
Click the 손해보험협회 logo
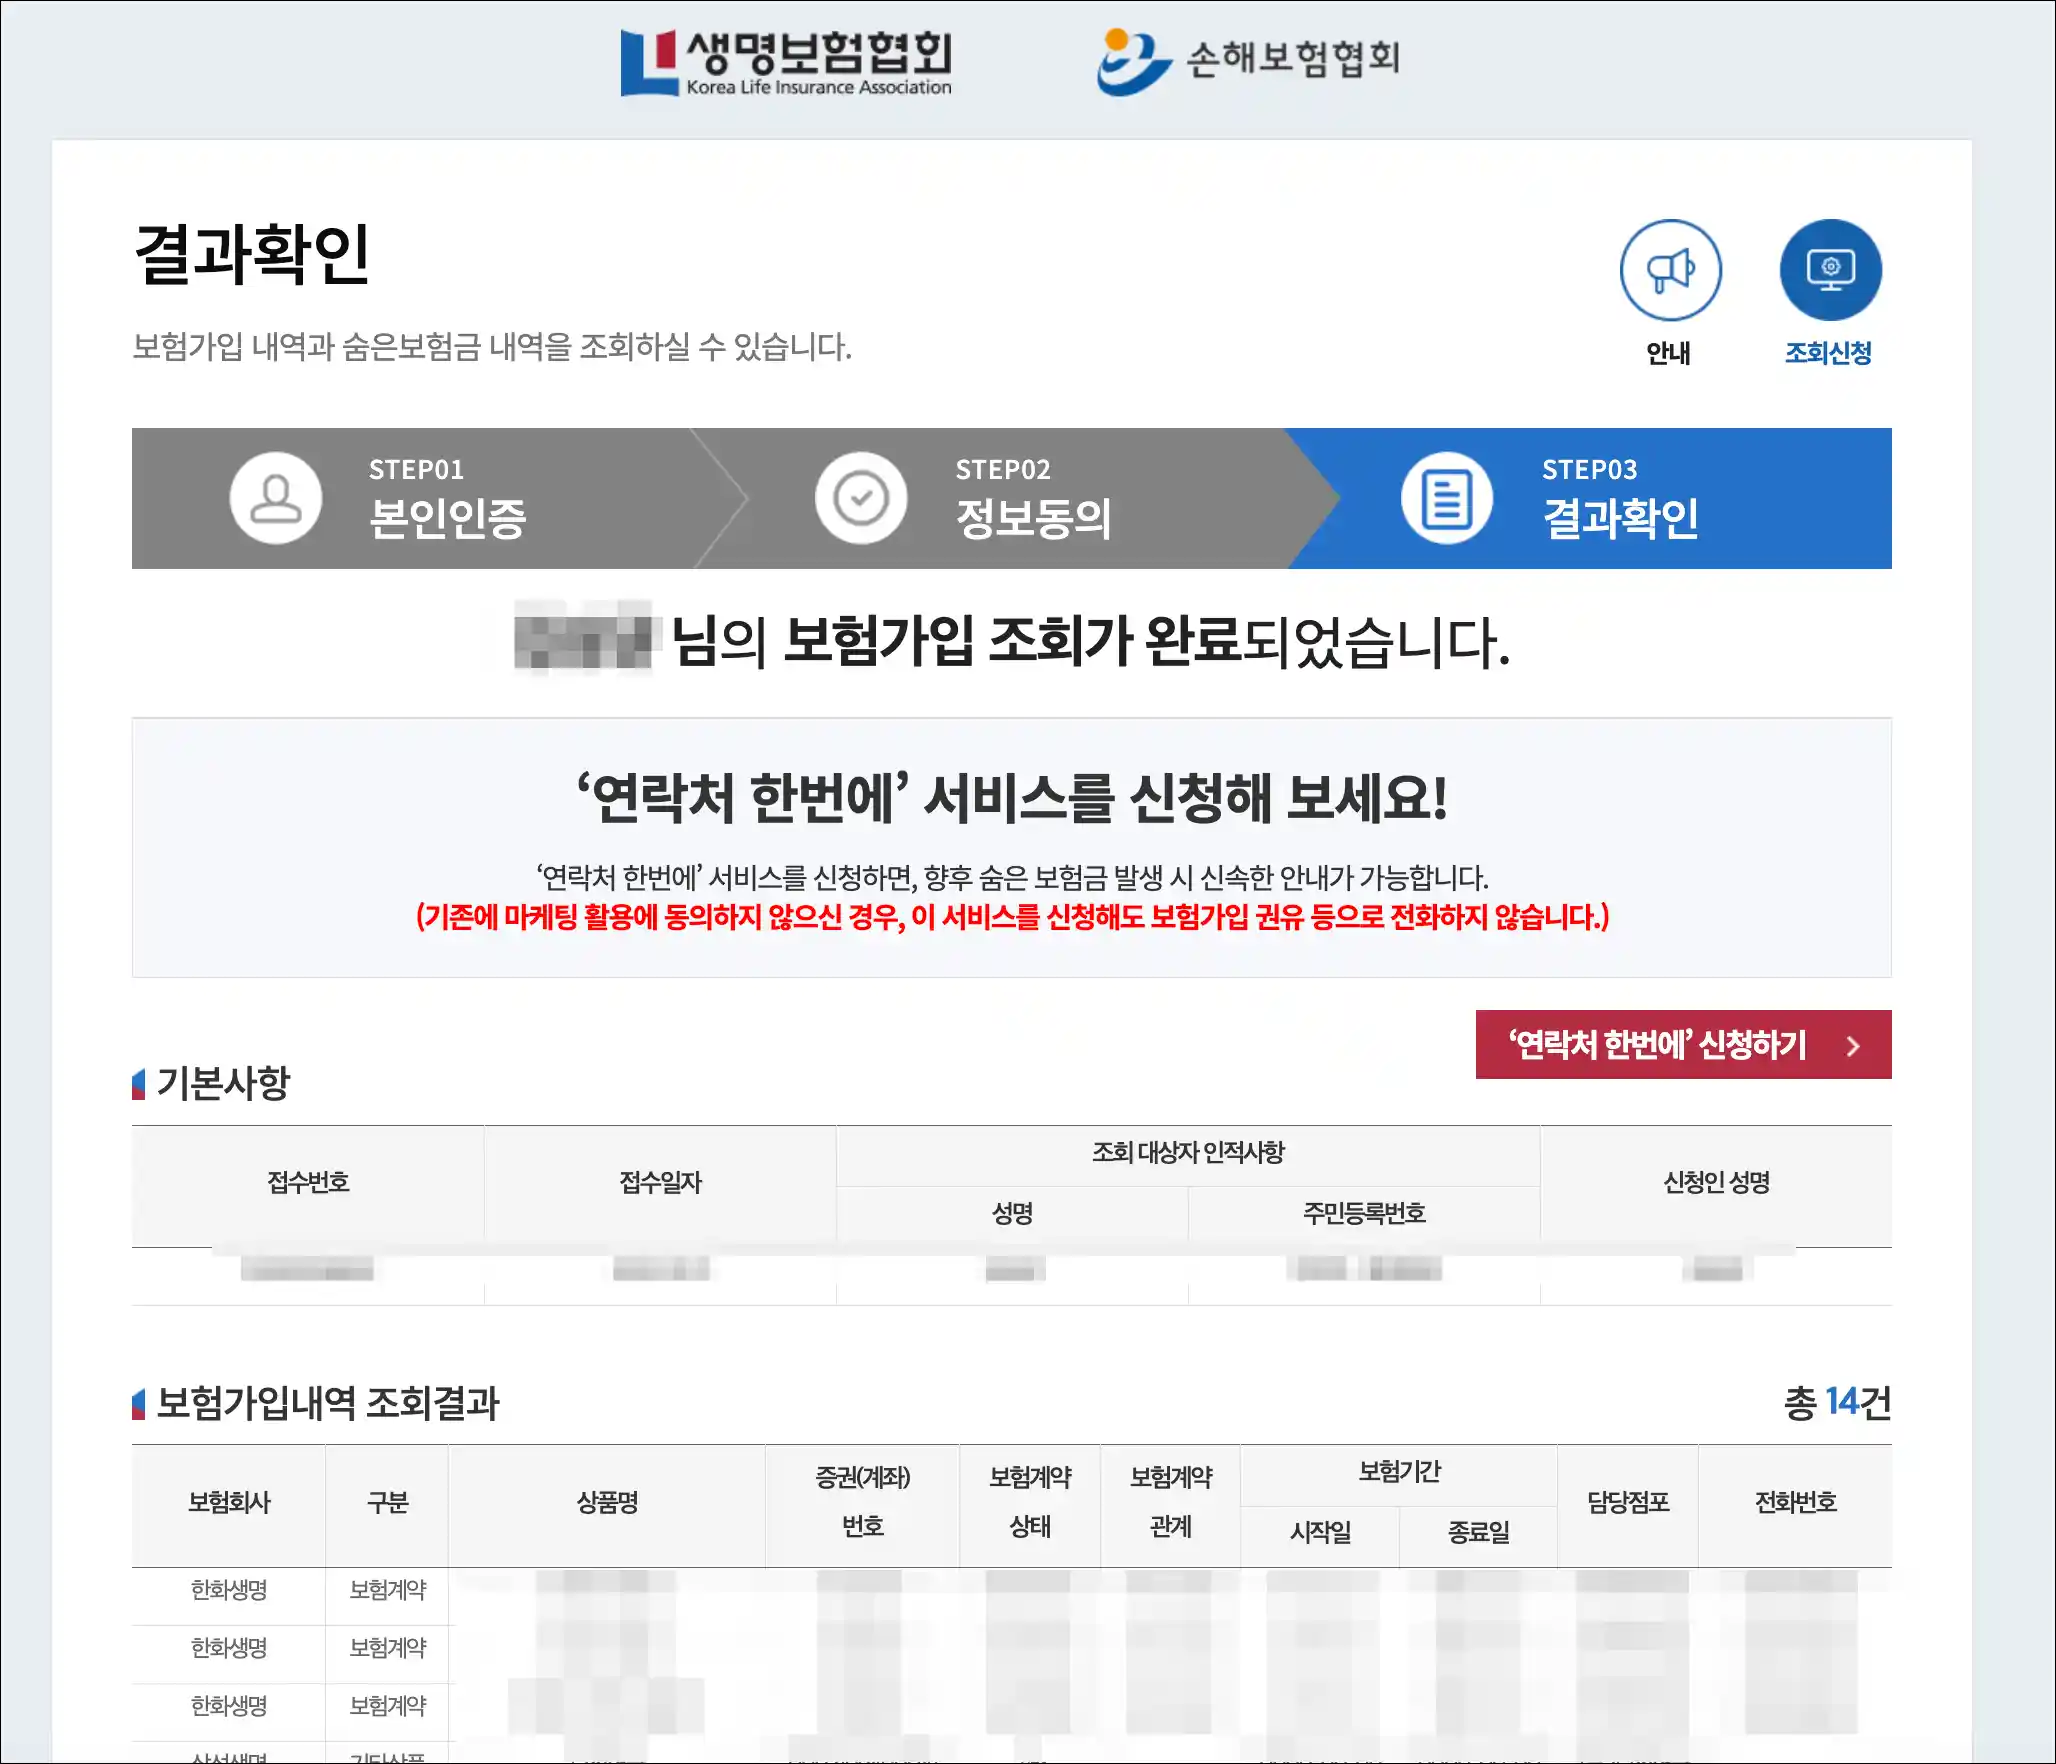1248,60
